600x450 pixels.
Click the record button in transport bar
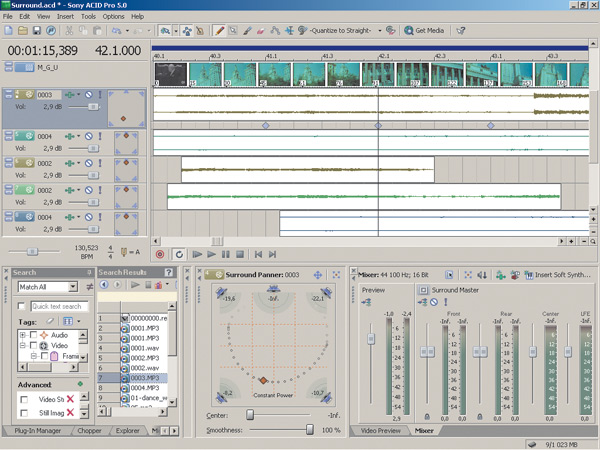[x=160, y=254]
